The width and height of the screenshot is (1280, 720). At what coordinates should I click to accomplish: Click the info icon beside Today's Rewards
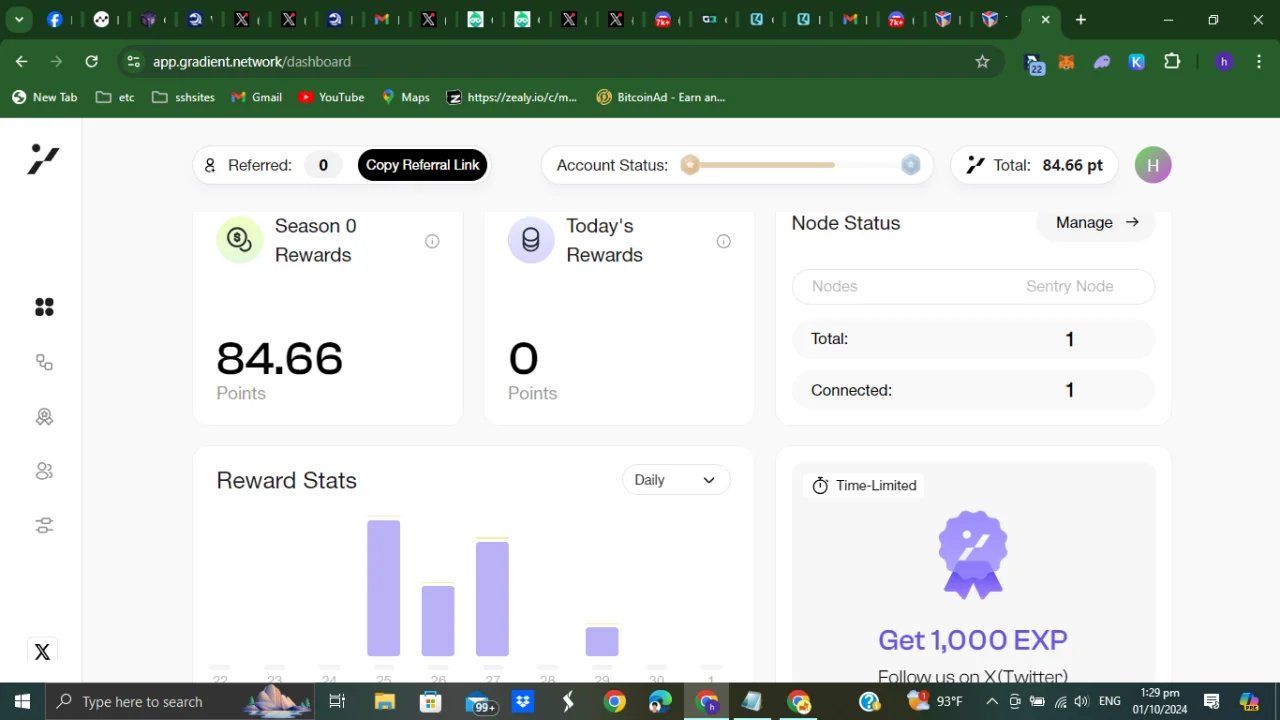(723, 241)
